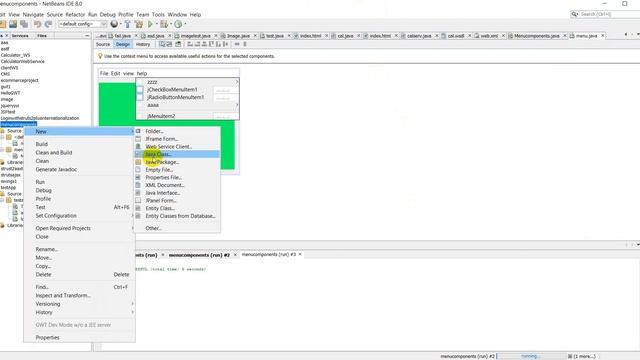The image size is (640, 360).
Task: Open the Services panel tab
Action: 20,36
